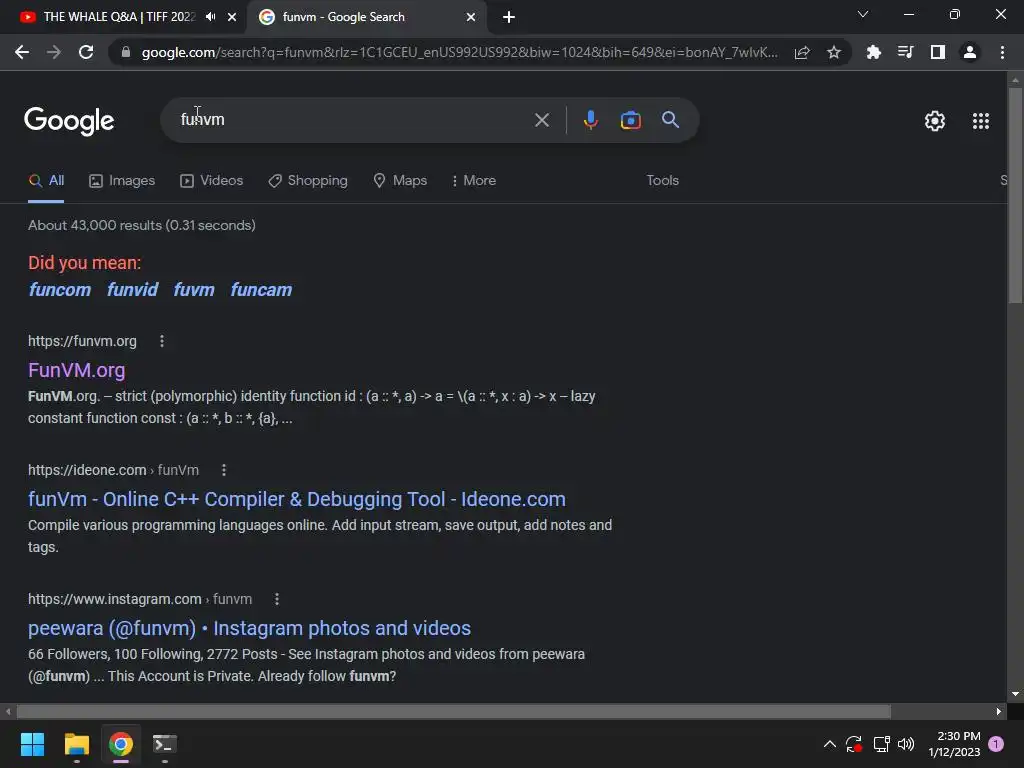Expand the More search filters menu
Viewport: 1024px width, 768px height.
(473, 180)
